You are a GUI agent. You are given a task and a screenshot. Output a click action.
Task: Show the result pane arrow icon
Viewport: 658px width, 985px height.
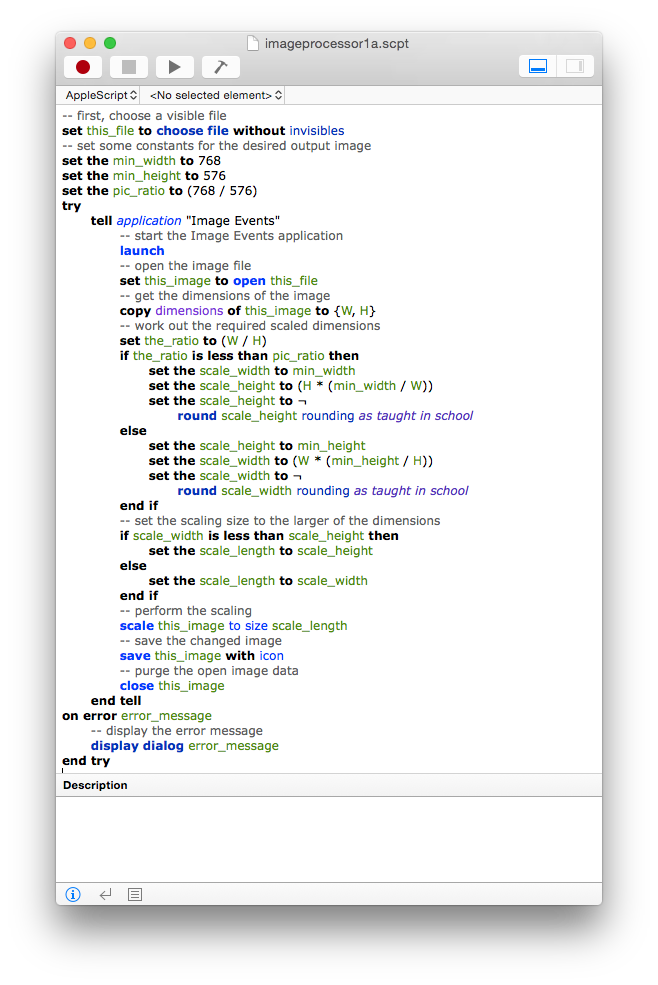click(105, 894)
